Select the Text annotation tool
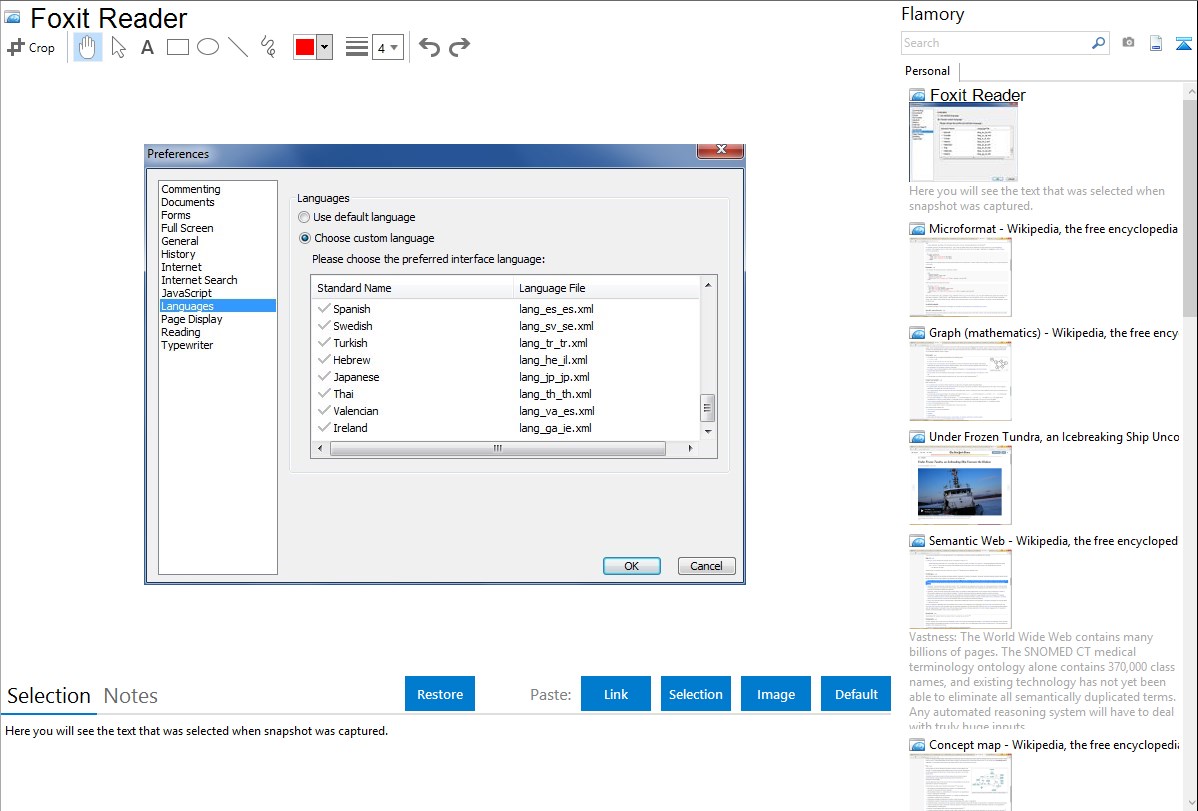1198x811 pixels. coord(147,47)
